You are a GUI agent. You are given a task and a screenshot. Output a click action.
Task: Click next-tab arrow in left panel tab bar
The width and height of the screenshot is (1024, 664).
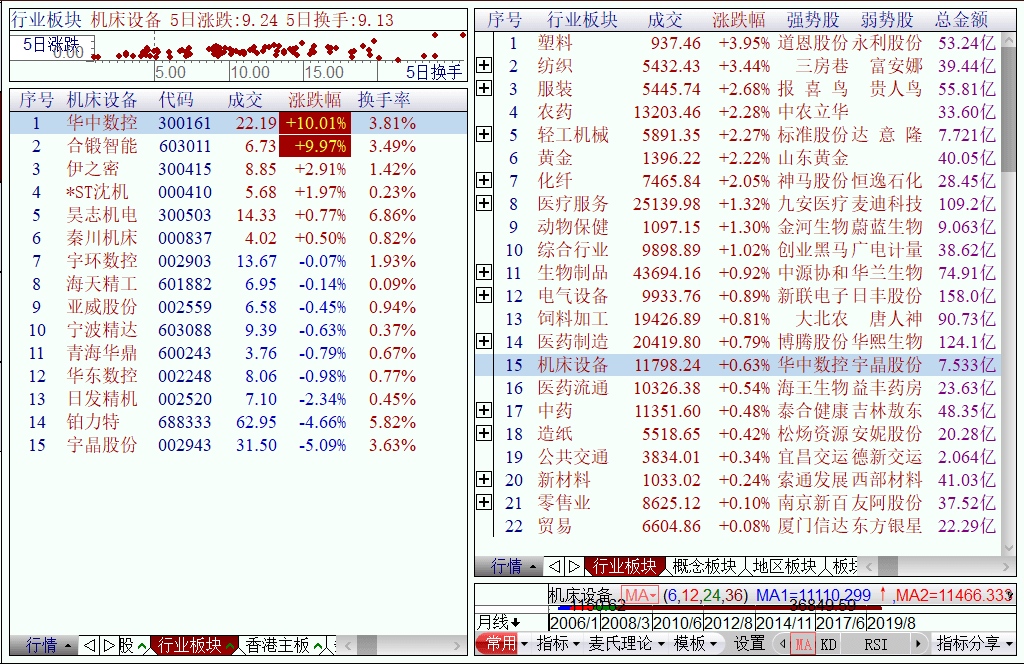pos(109,645)
